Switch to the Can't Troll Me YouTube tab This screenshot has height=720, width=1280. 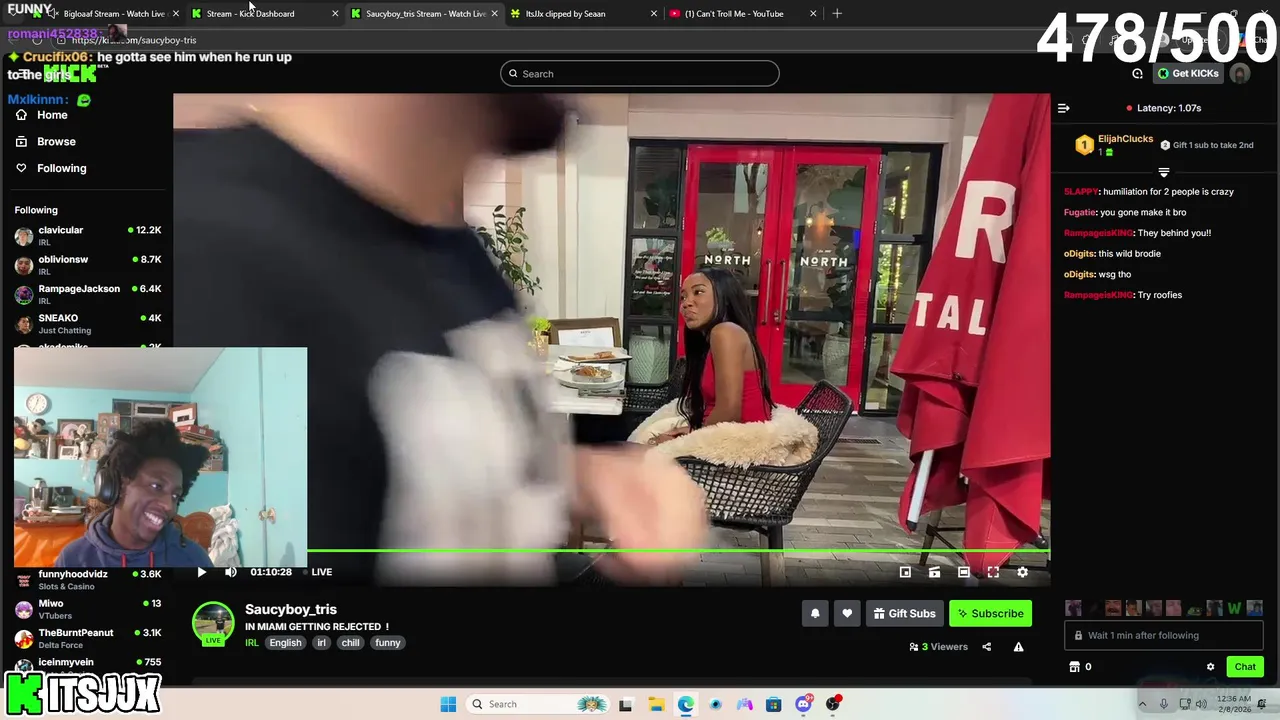(744, 14)
